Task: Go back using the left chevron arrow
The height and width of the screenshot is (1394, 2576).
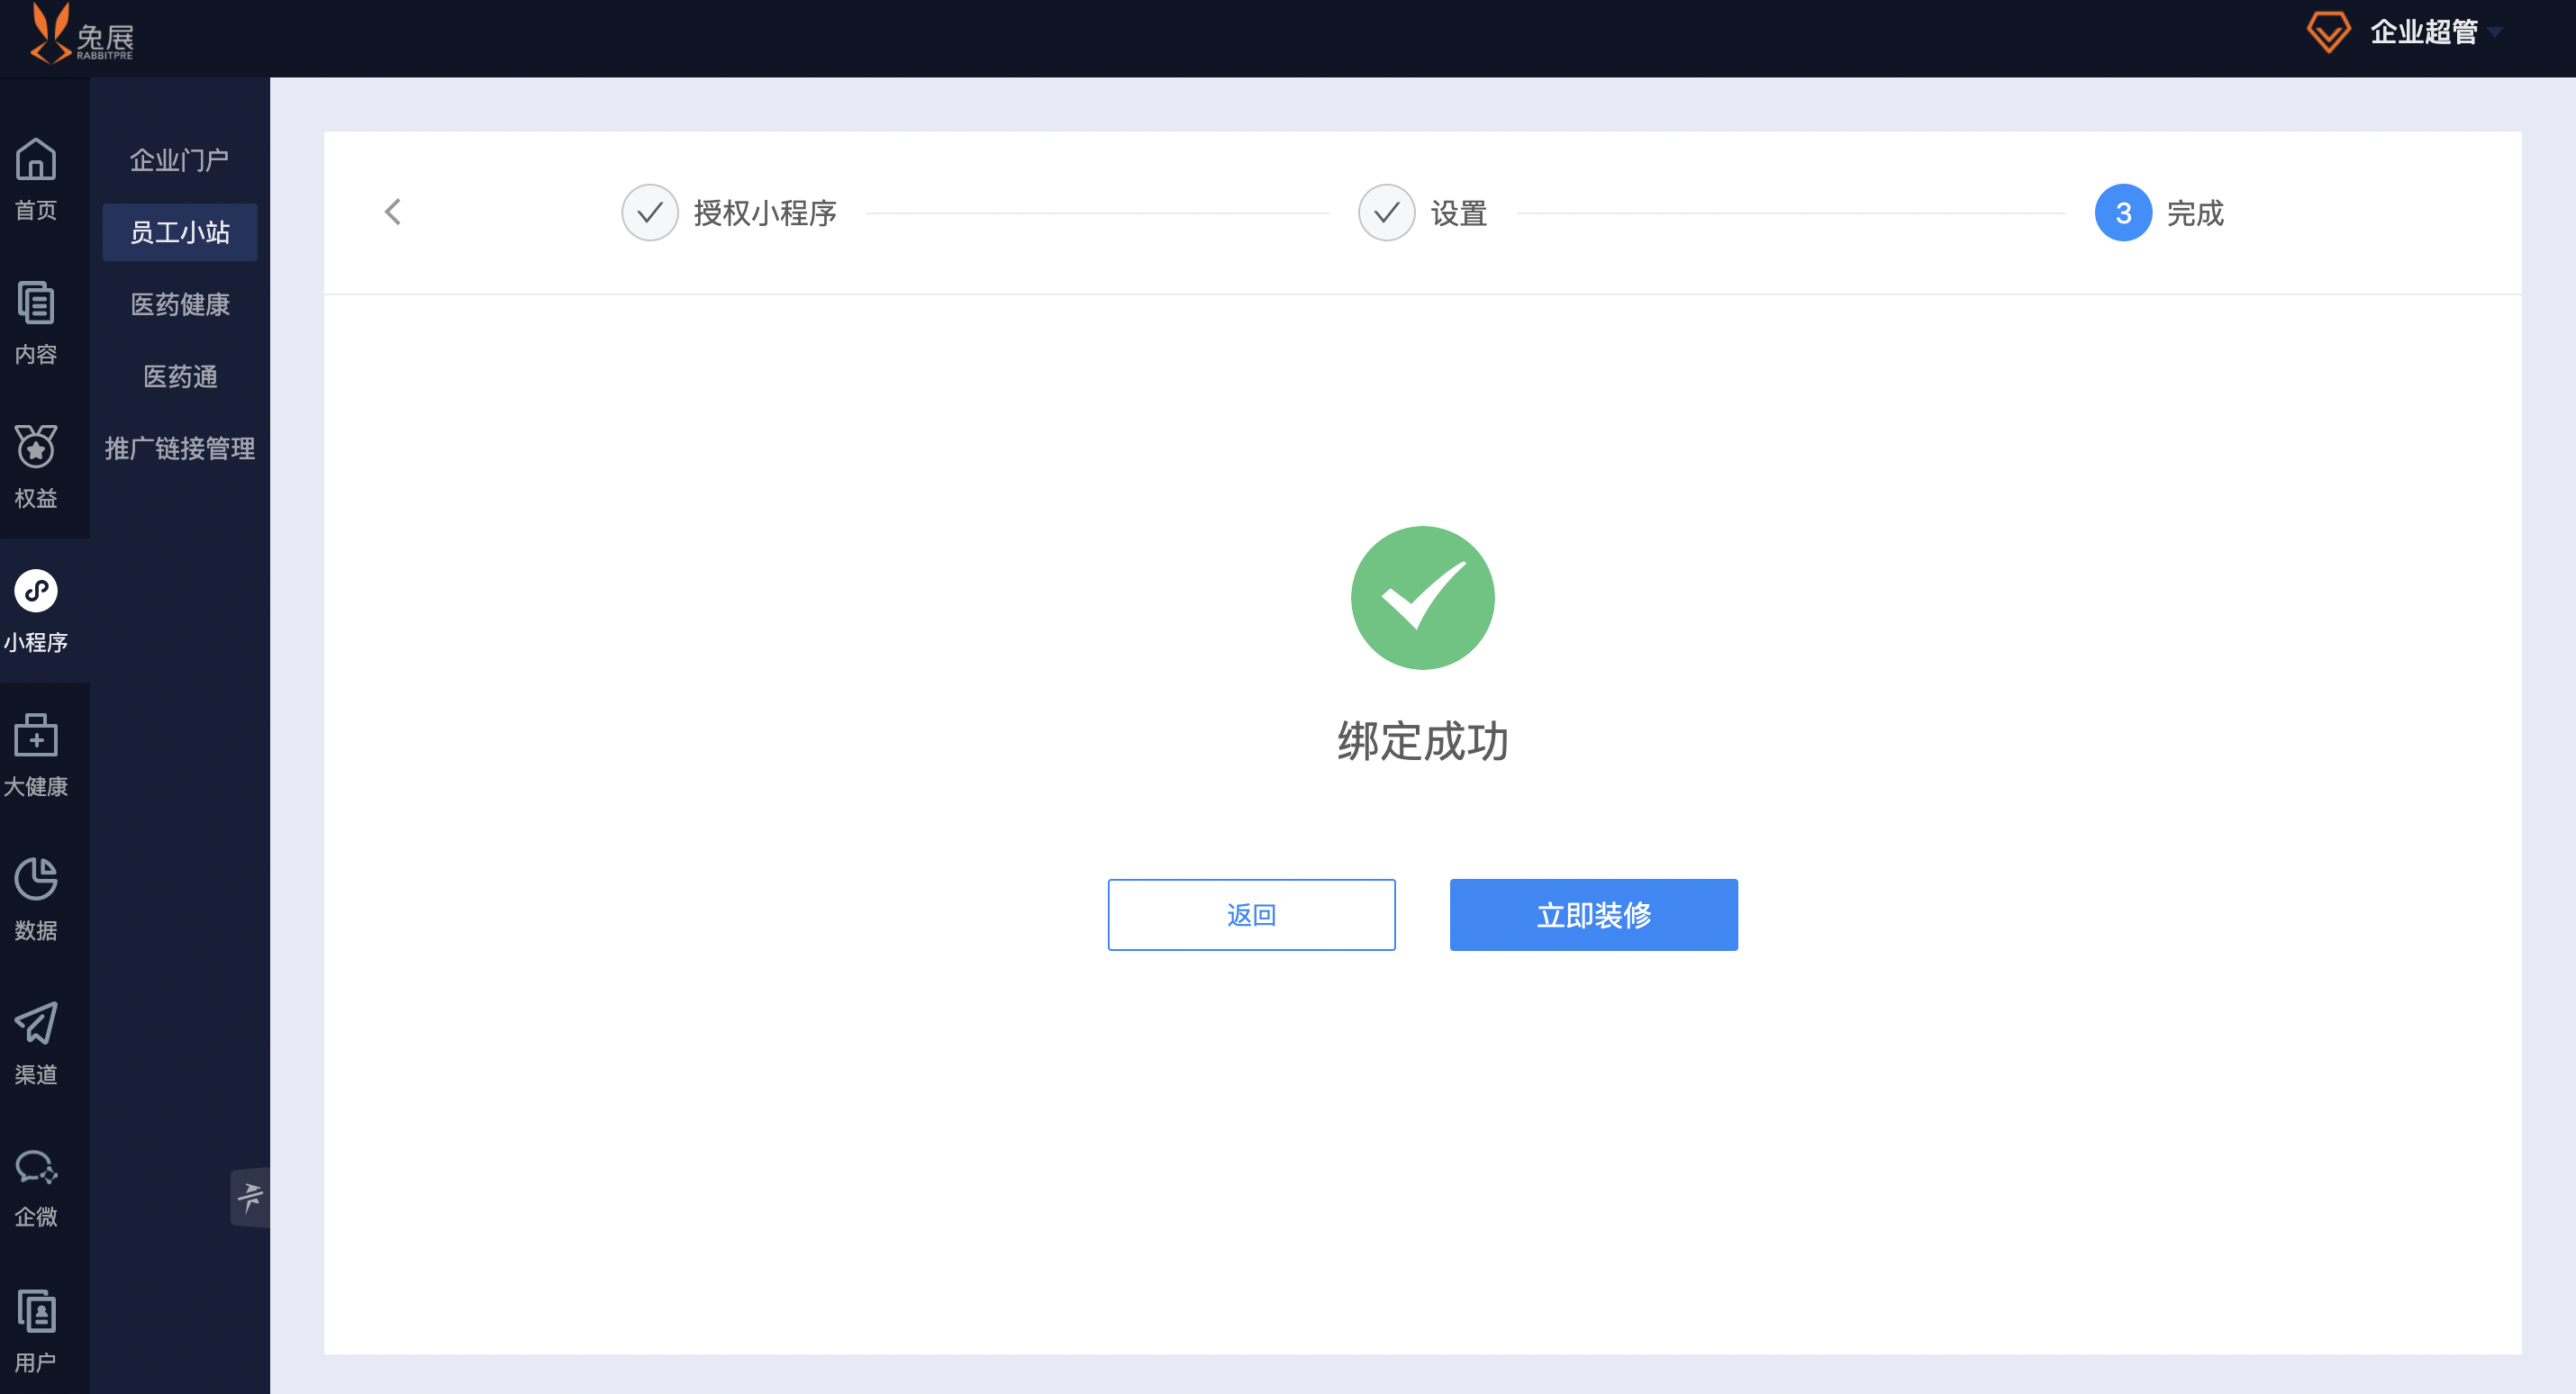Action: (393, 212)
